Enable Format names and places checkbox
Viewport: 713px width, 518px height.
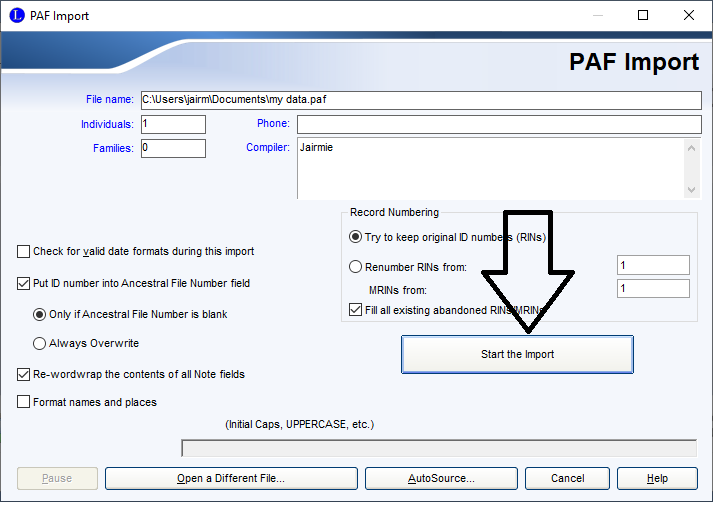pyautogui.click(x=24, y=402)
